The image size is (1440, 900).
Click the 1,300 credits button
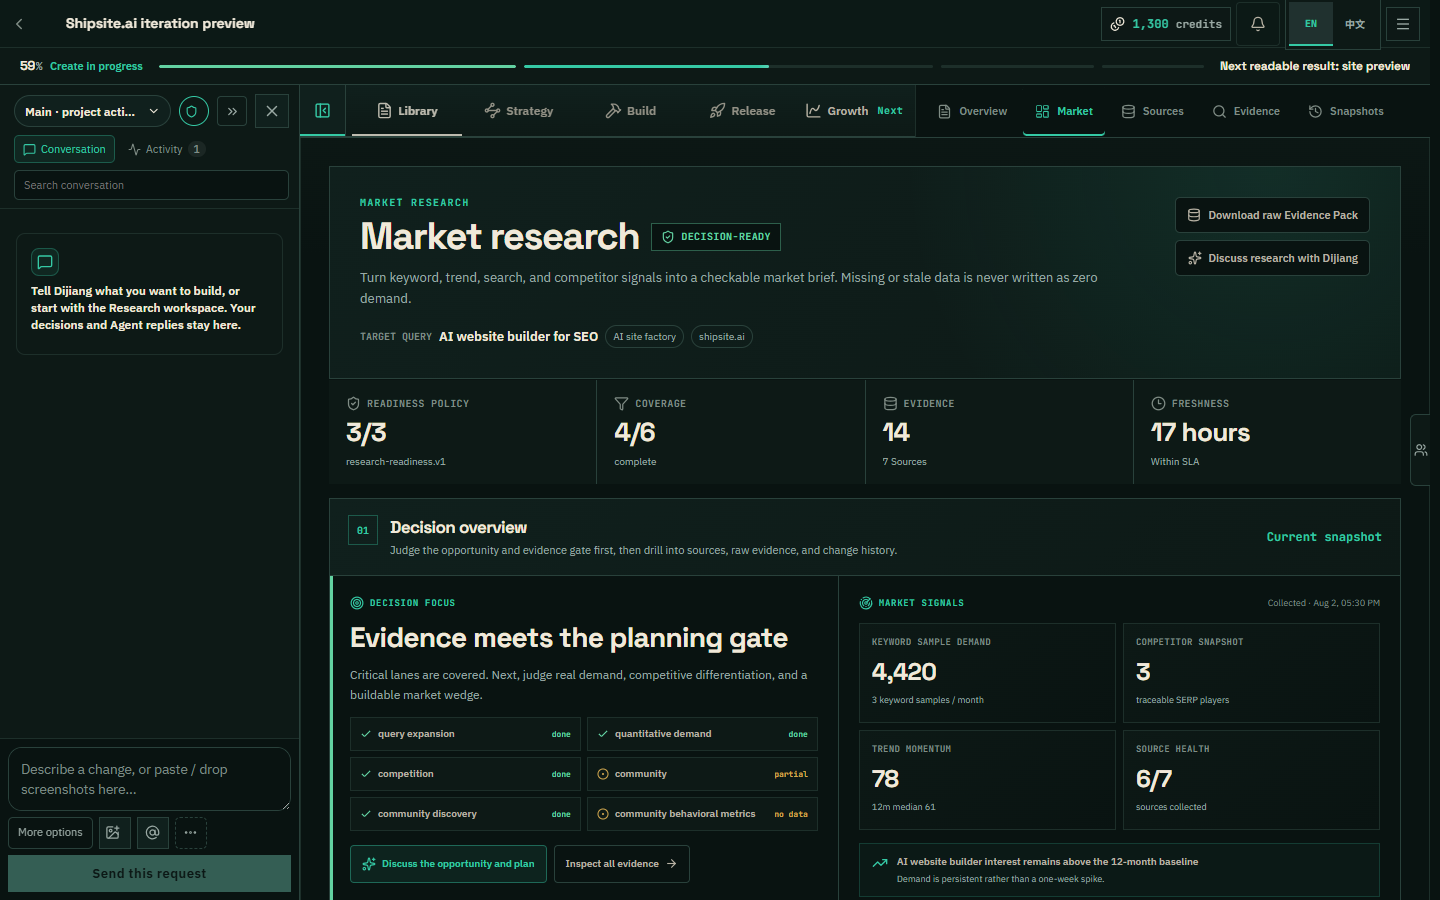coord(1166,24)
